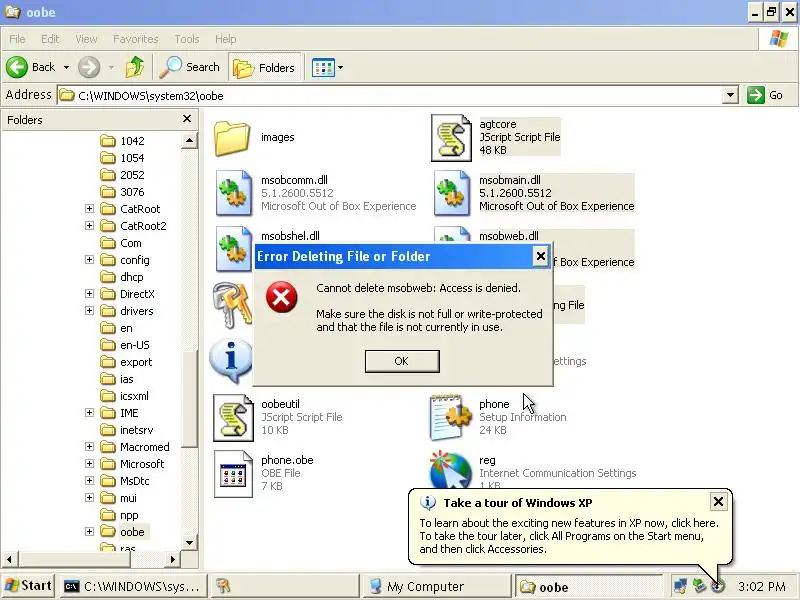Viewport: 800px width, 600px height.
Task: Open the Help menu
Action: tap(226, 39)
